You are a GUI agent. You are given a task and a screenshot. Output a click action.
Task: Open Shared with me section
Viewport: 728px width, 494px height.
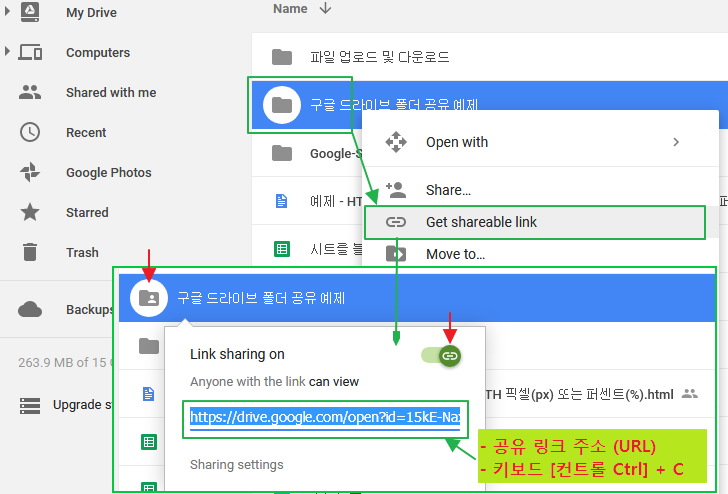click(x=111, y=92)
